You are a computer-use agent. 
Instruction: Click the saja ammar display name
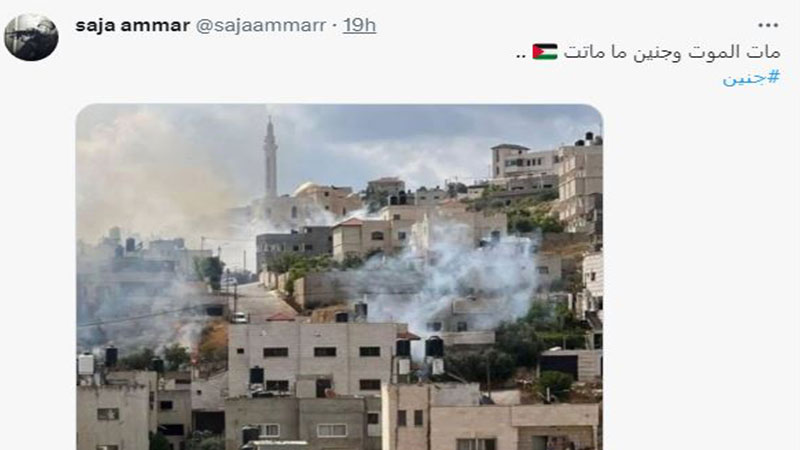click(x=133, y=25)
